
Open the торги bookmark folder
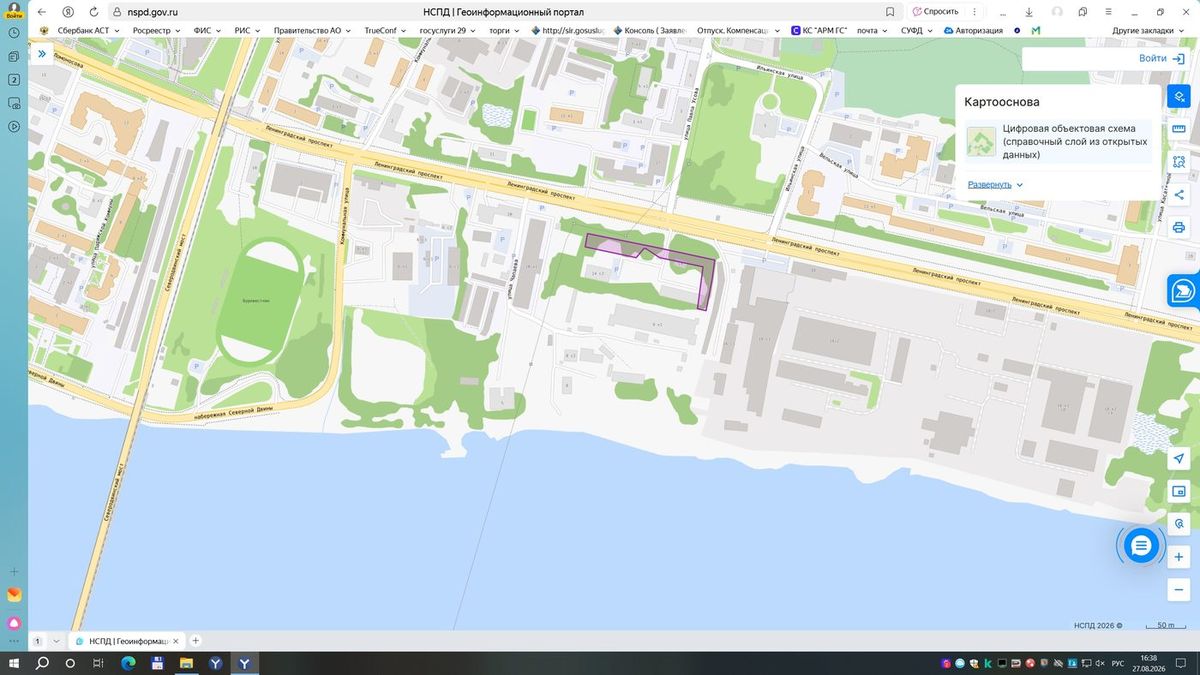(504, 30)
